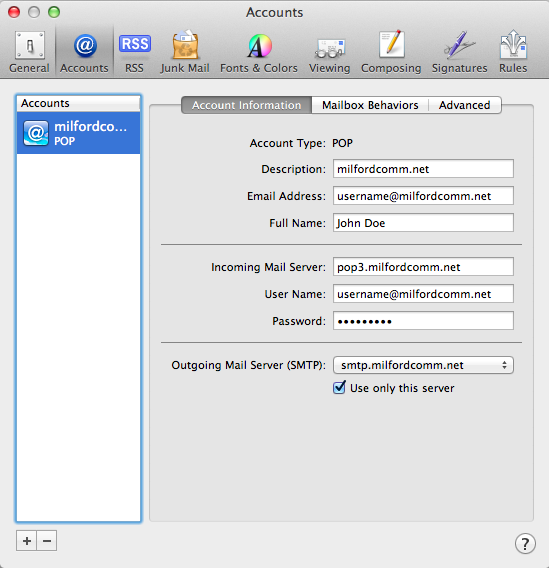This screenshot has height=568, width=549.
Task: Click the add account plus button
Action: (x=26, y=541)
